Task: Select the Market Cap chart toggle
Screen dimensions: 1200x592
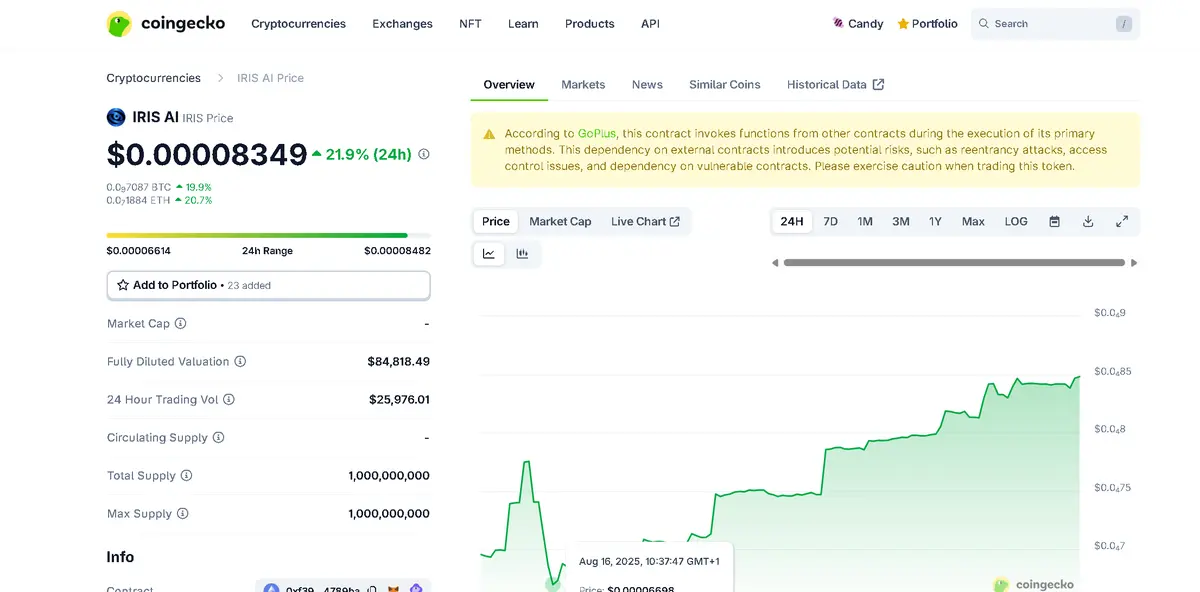Action: point(560,221)
